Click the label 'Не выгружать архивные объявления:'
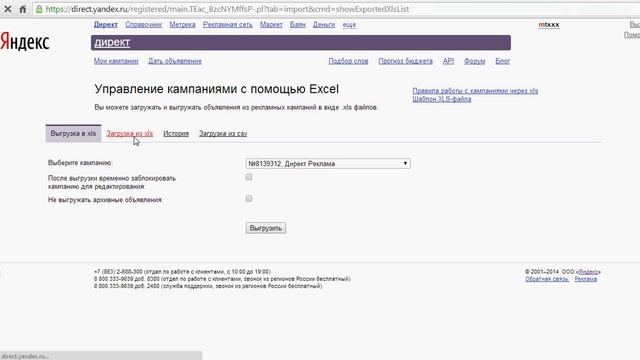 (x=105, y=200)
